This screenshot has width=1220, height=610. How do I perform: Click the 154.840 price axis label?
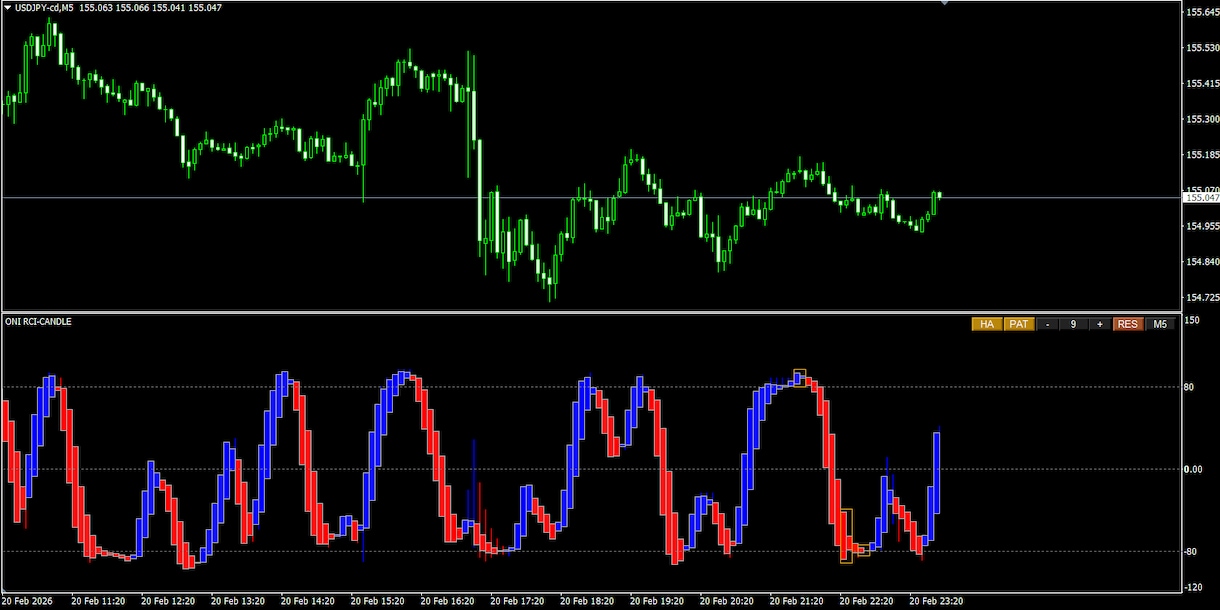coord(1201,262)
